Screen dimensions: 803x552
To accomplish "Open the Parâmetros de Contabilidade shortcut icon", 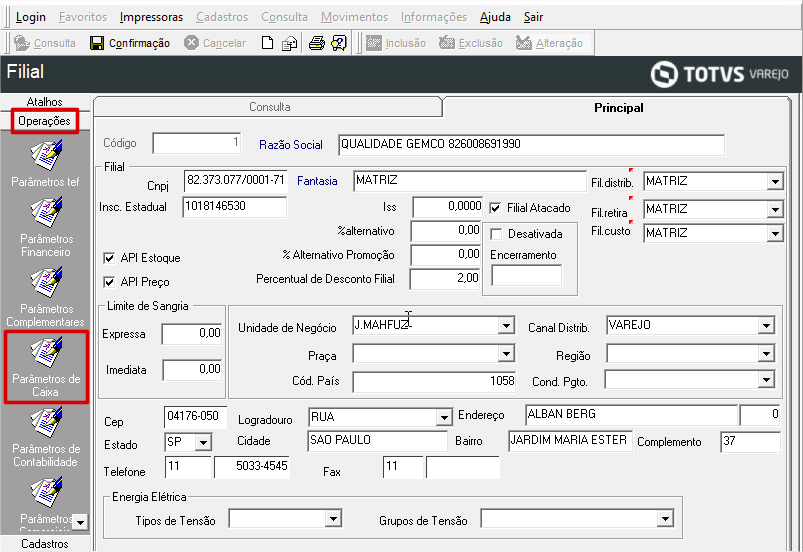I will coord(46,422).
